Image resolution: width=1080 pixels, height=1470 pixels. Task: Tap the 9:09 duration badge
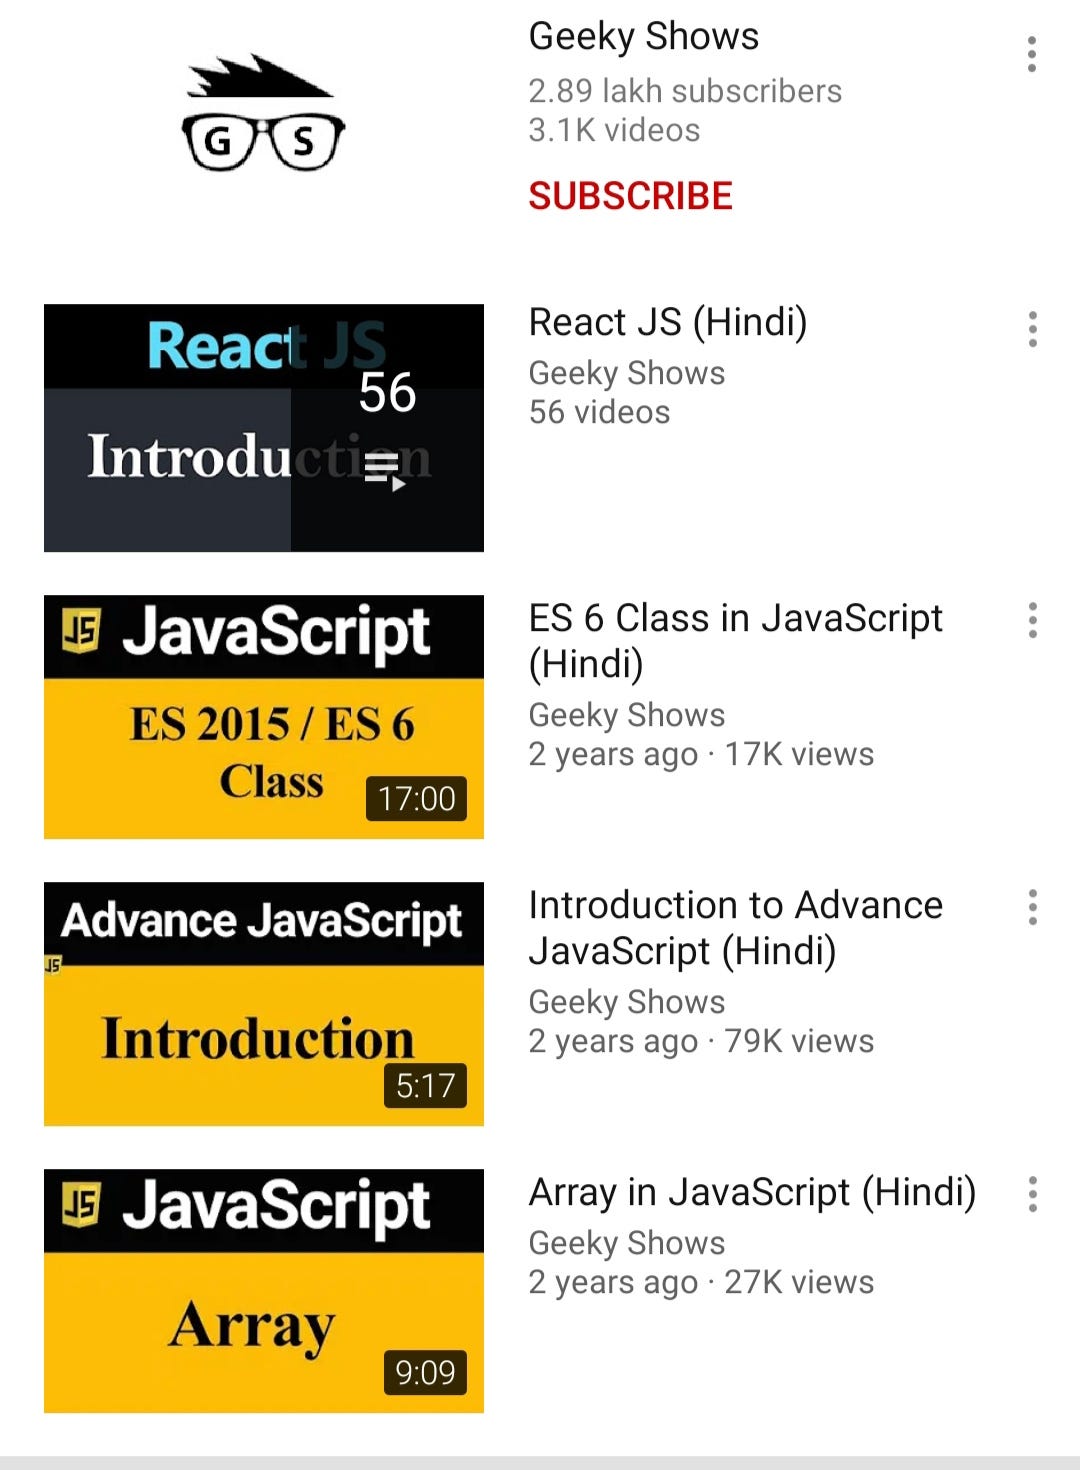[425, 1373]
